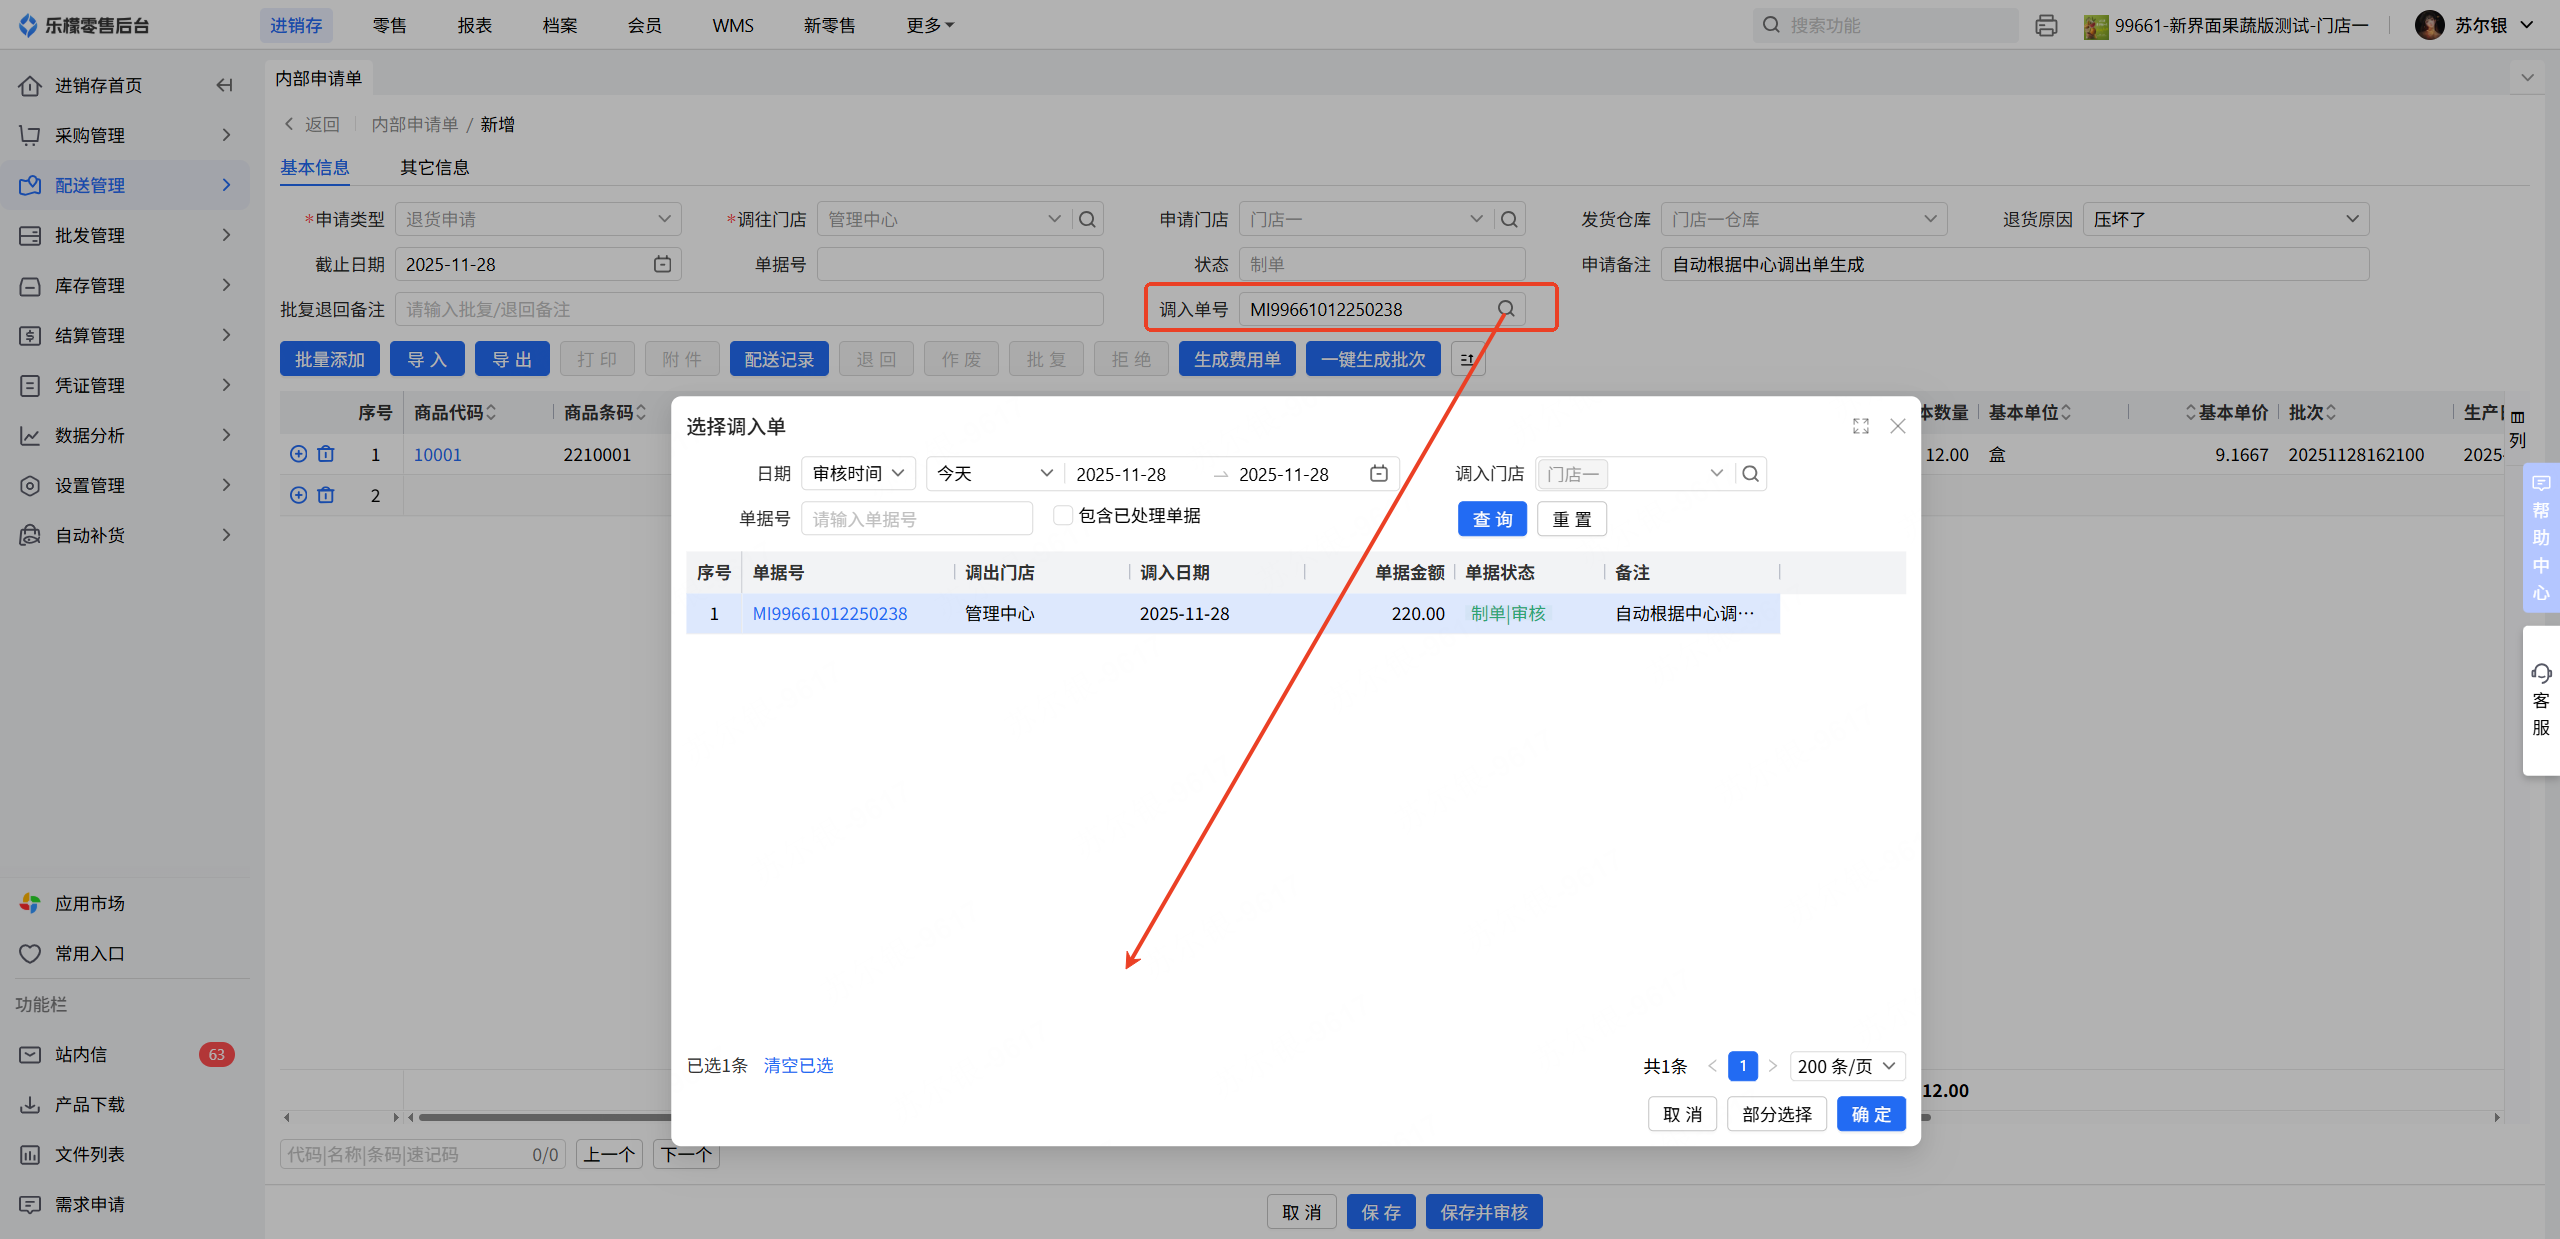2560x1239 pixels.
Task: Click the search icon beside 调入单号 field
Action: [1506, 309]
